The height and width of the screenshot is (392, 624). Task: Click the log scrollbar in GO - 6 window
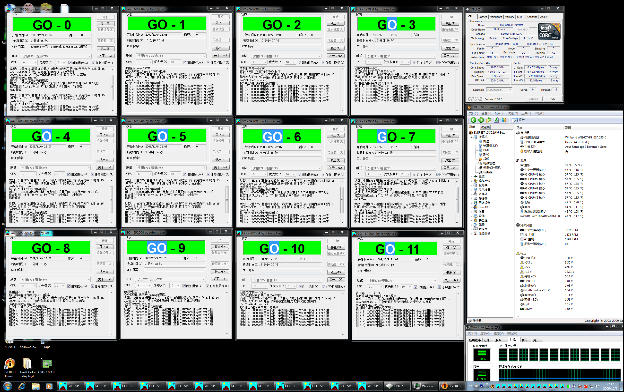click(x=342, y=201)
